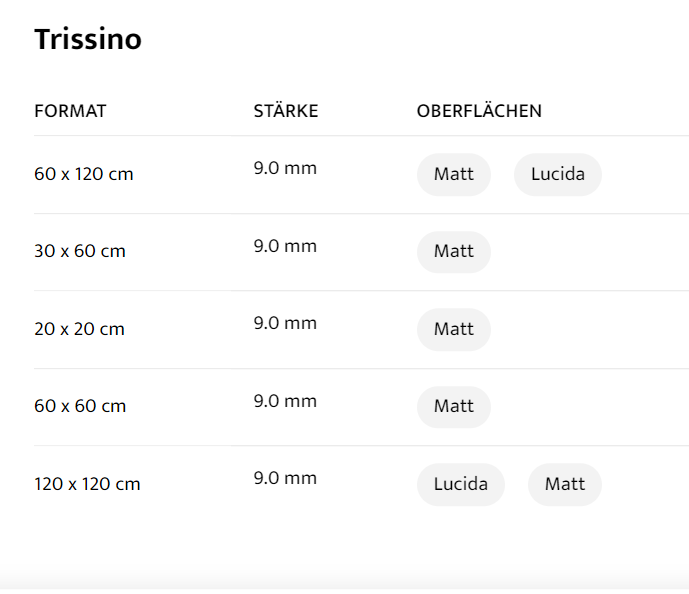Click the 60 x 60 cm format text
Screen dimensions: 689x594
click(x=80, y=406)
